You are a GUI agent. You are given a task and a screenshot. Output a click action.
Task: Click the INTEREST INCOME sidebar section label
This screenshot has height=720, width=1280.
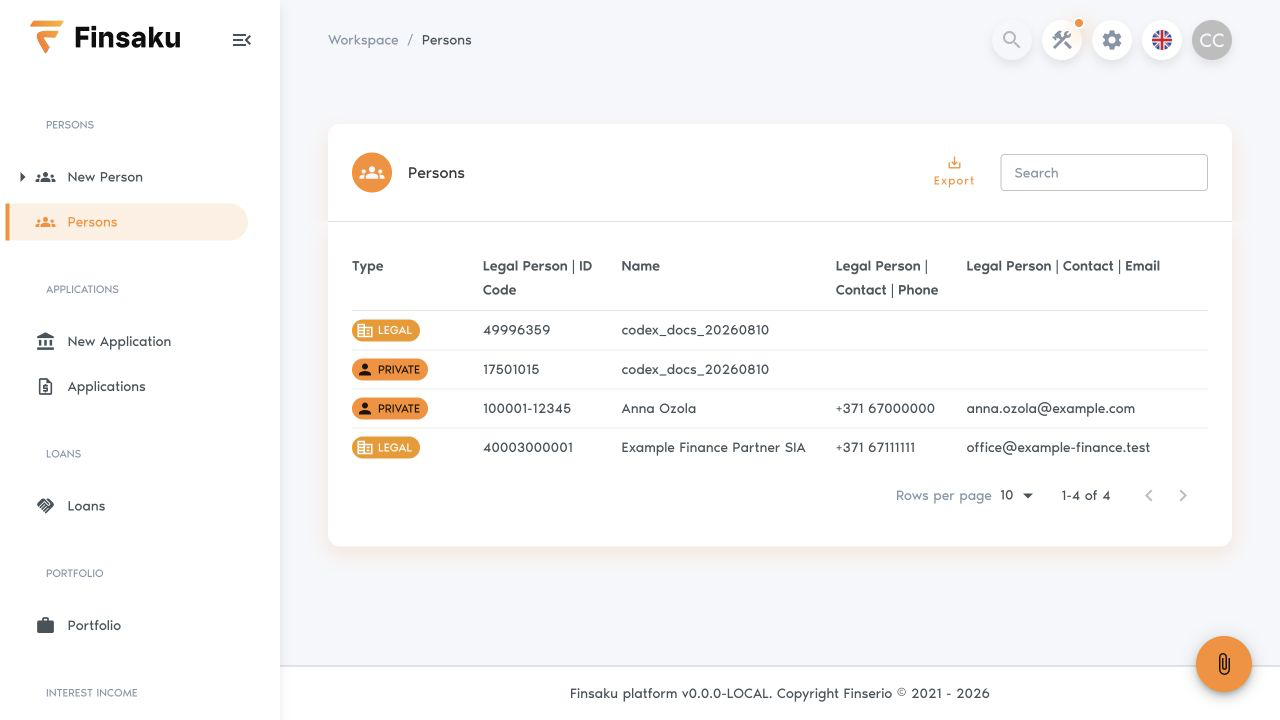pos(92,692)
